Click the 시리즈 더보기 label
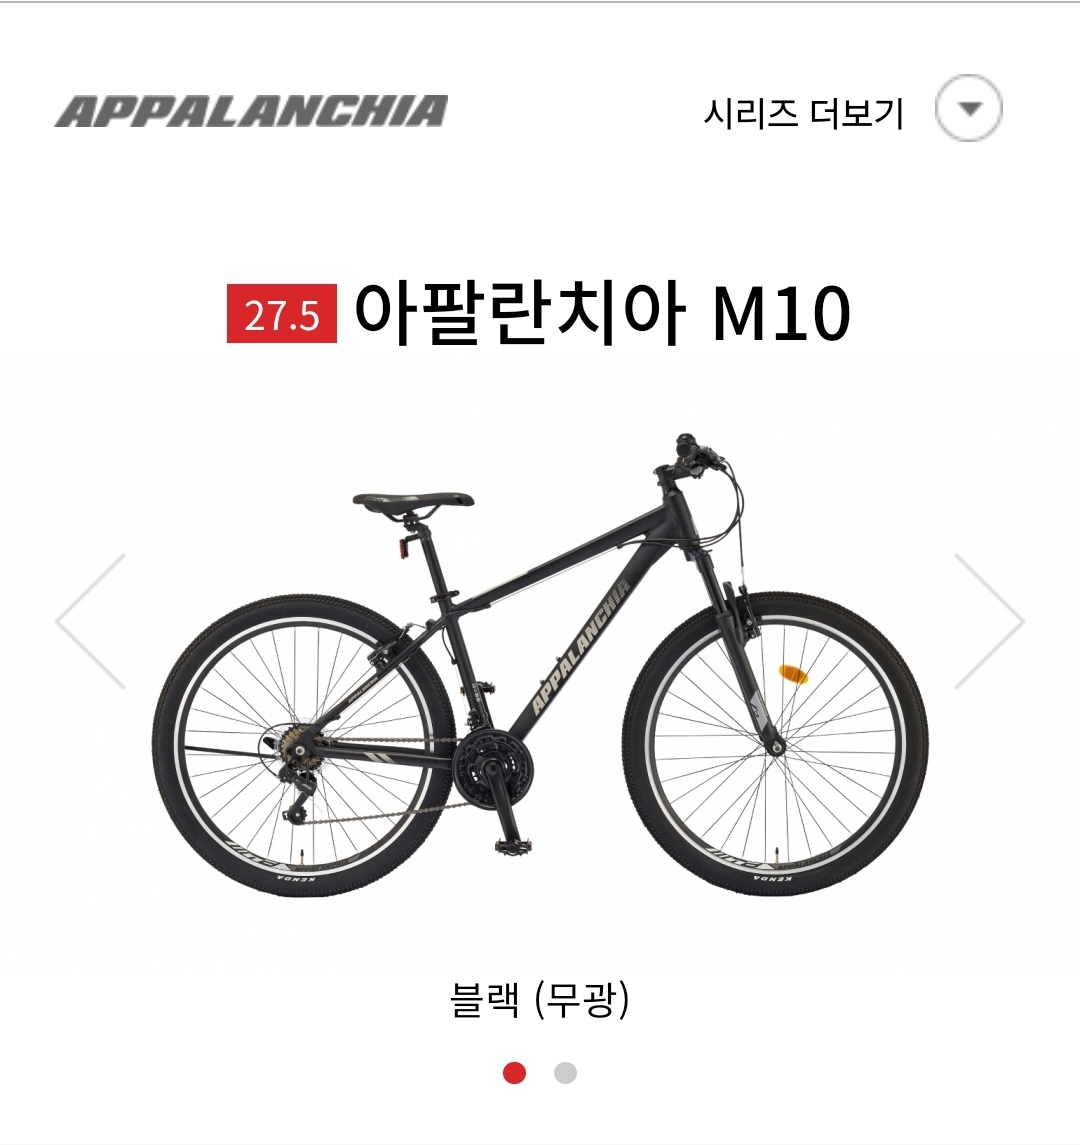The image size is (1080, 1145). (x=803, y=113)
